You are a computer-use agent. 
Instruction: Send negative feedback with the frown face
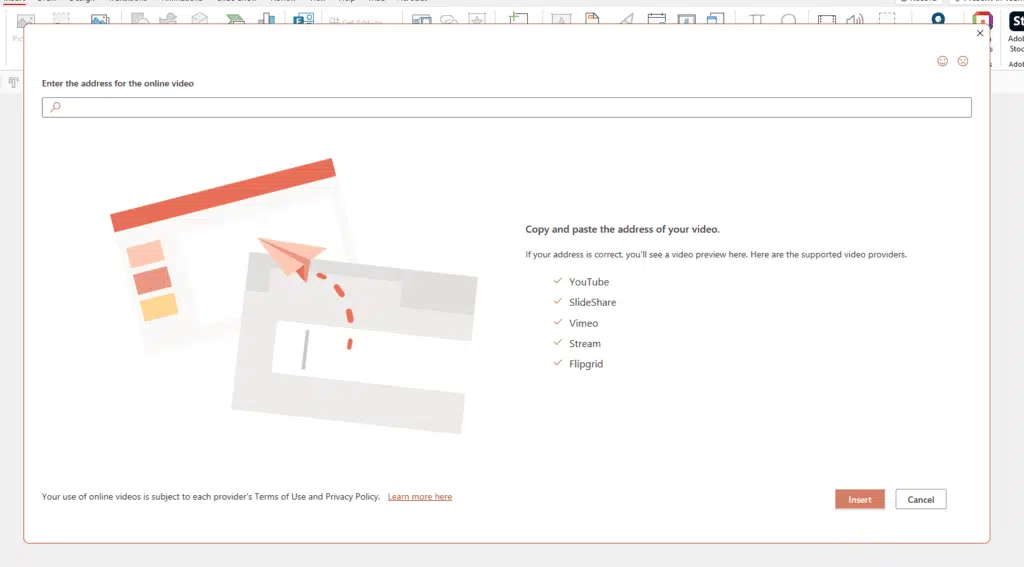tap(963, 61)
